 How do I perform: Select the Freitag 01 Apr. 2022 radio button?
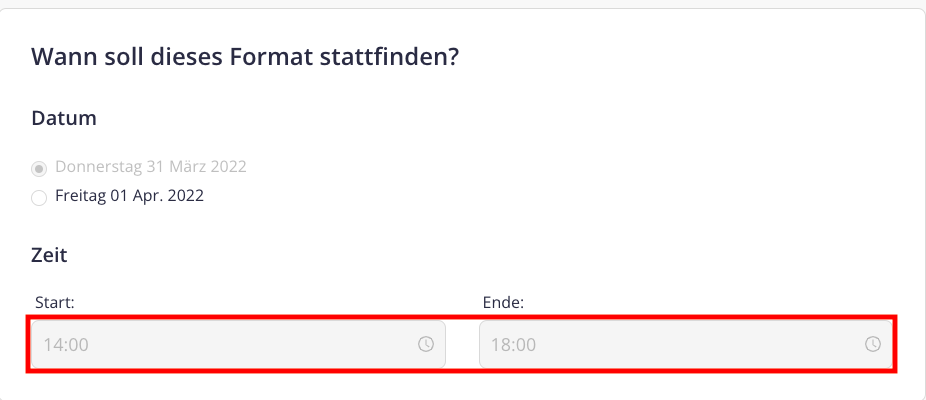point(39,198)
